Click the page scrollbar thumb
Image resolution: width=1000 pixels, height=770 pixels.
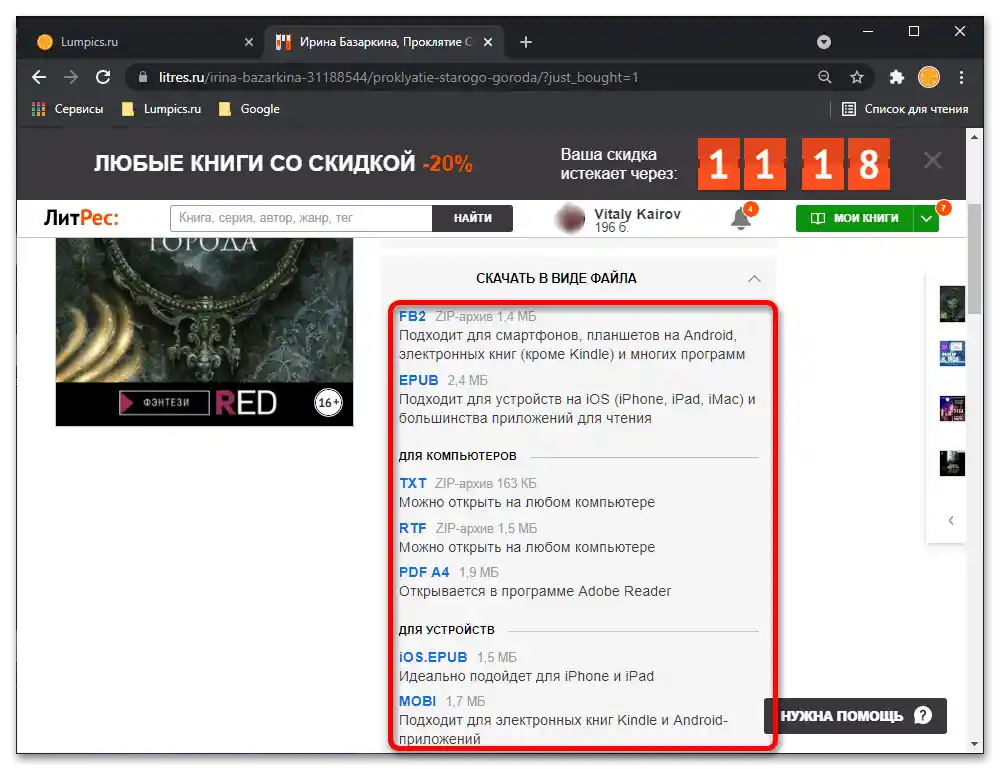point(974,258)
